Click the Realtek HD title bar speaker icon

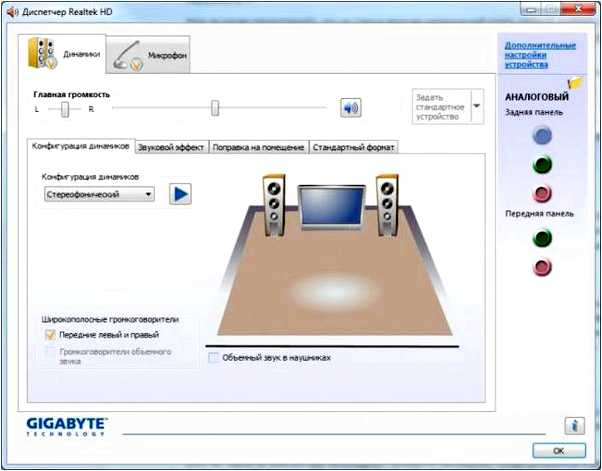point(12,12)
